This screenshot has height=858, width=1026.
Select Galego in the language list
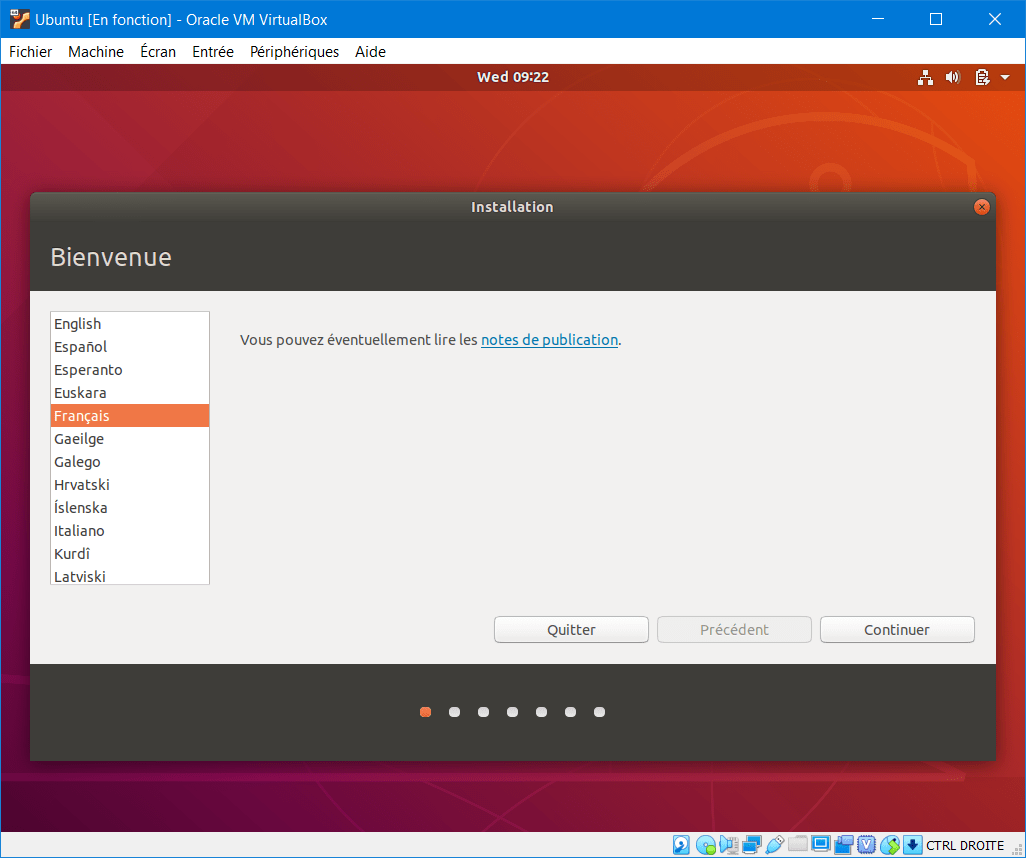pyautogui.click(x=130, y=461)
